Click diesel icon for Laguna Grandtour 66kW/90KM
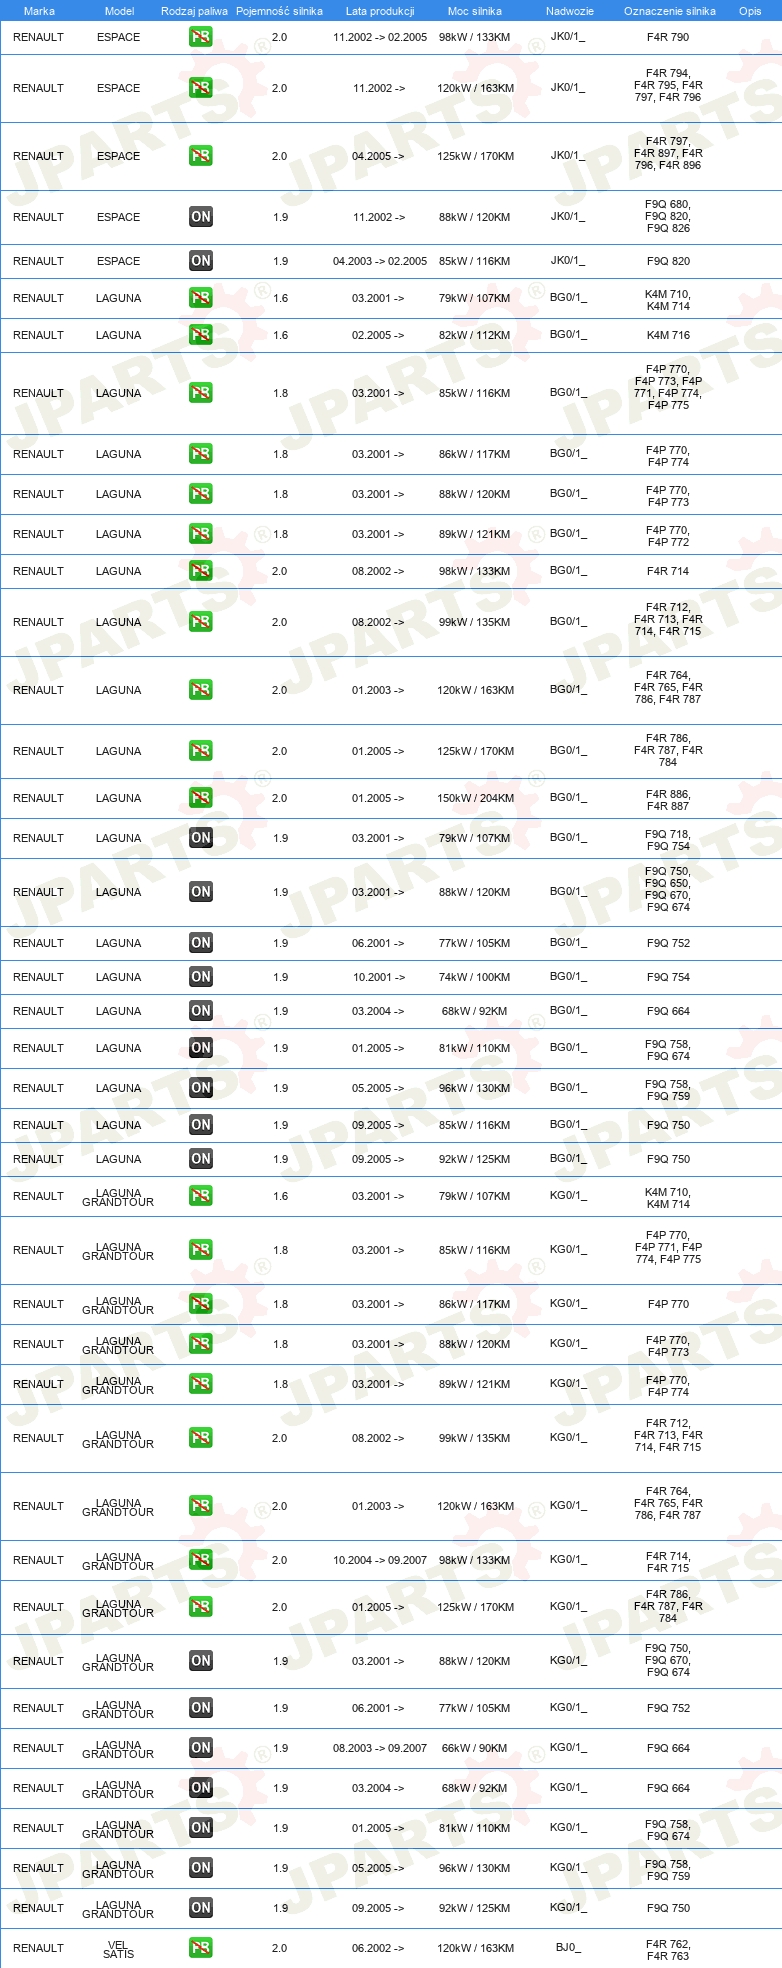Image resolution: width=782 pixels, height=1968 pixels. (201, 1748)
